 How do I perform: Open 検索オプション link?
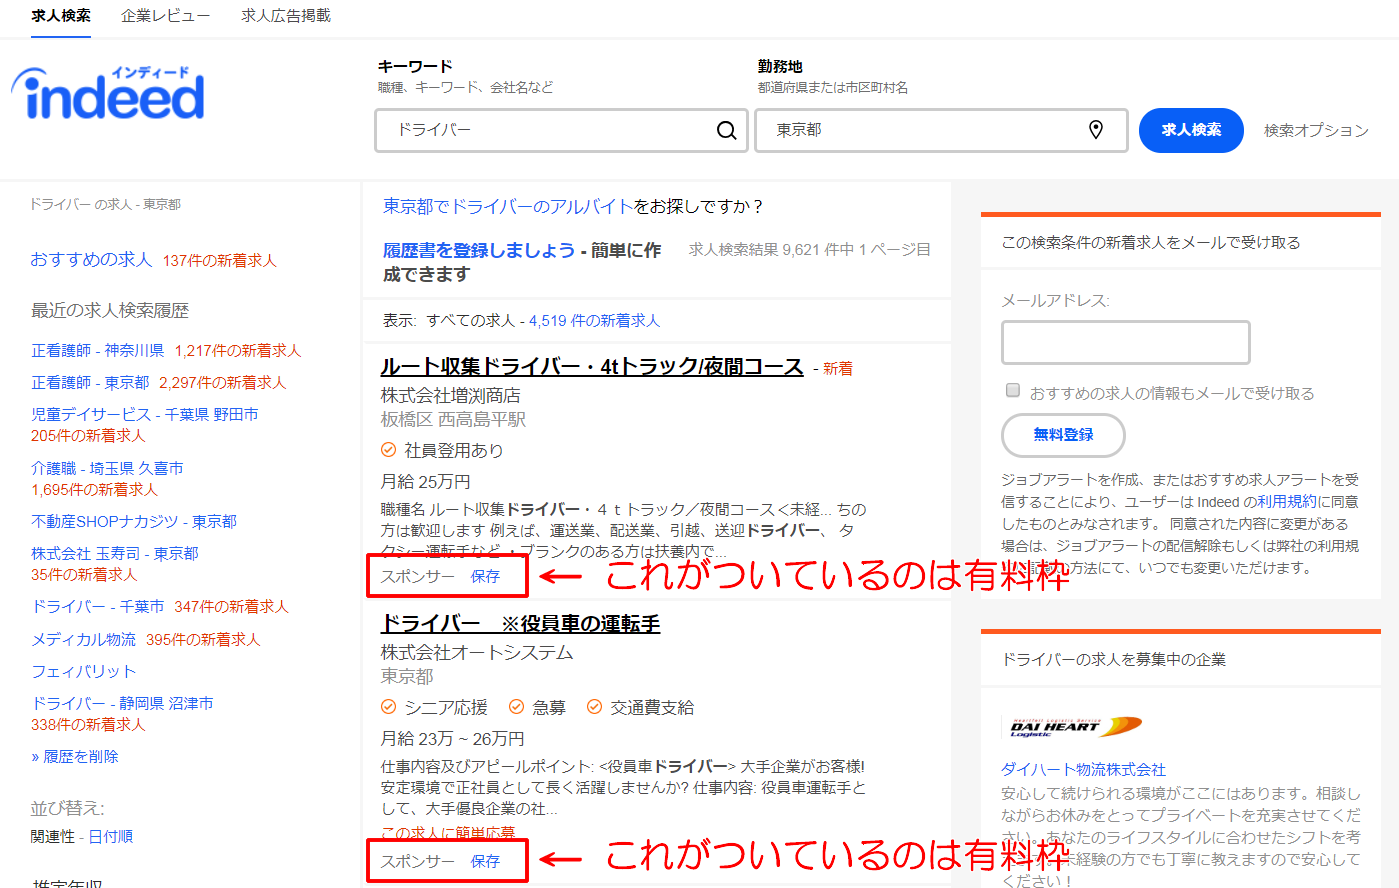1316,130
